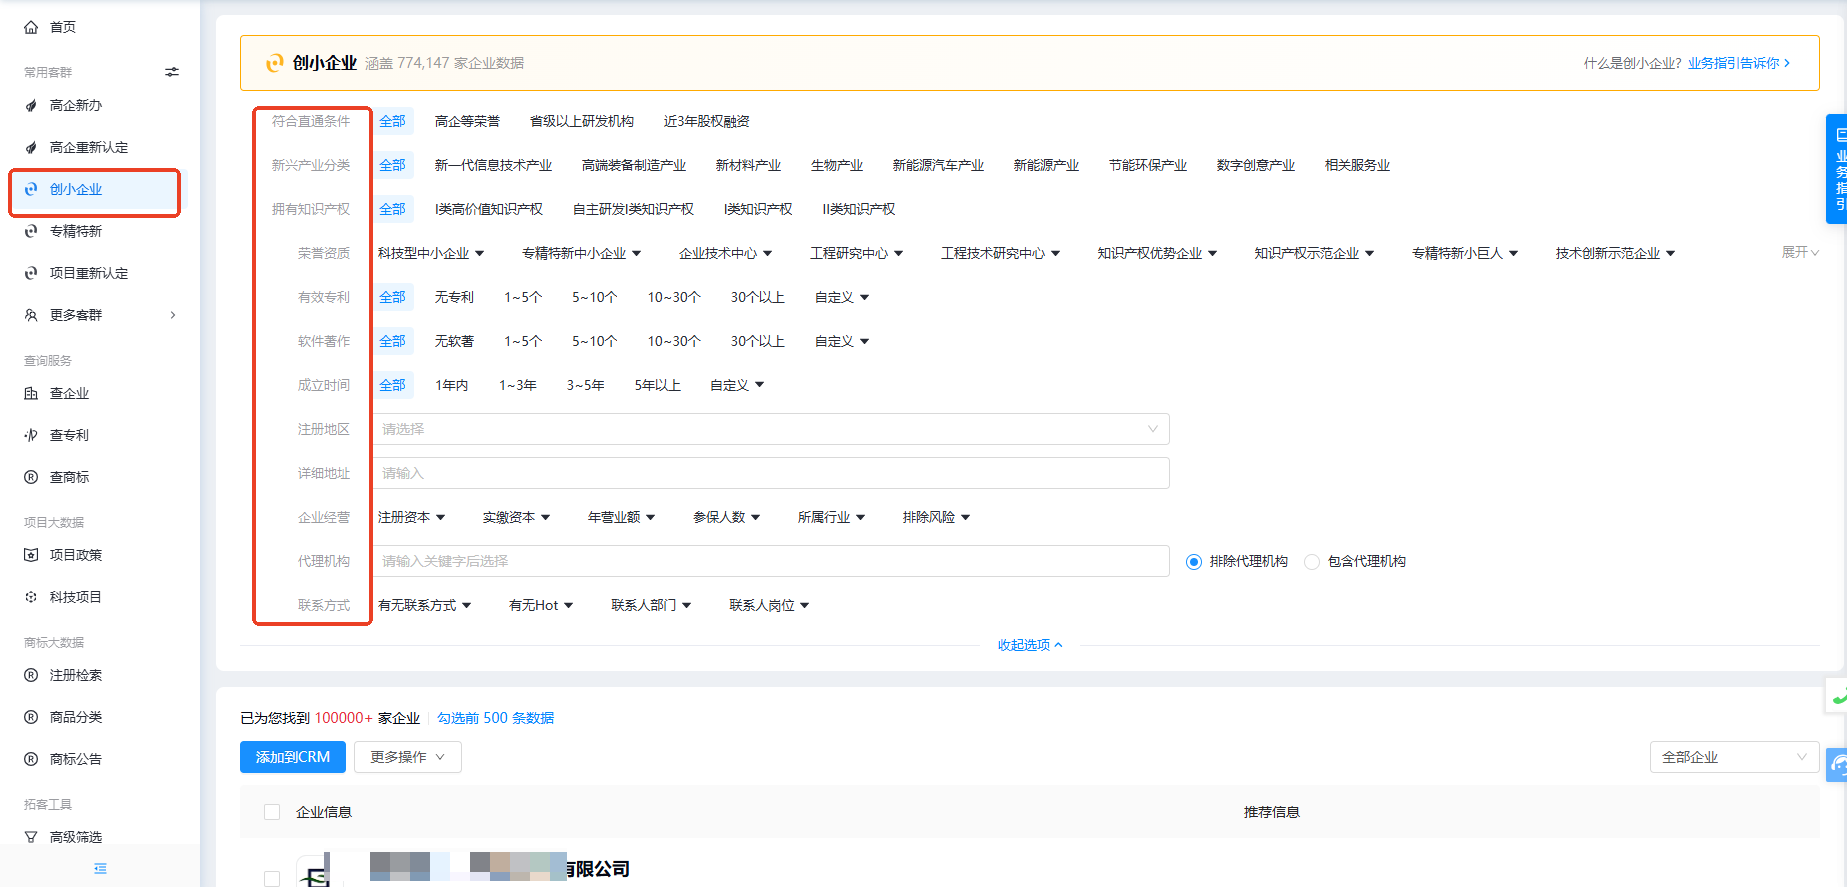Image resolution: width=1847 pixels, height=887 pixels.
Task: Click the 查专利 icon in sidebar
Action: coord(31,435)
